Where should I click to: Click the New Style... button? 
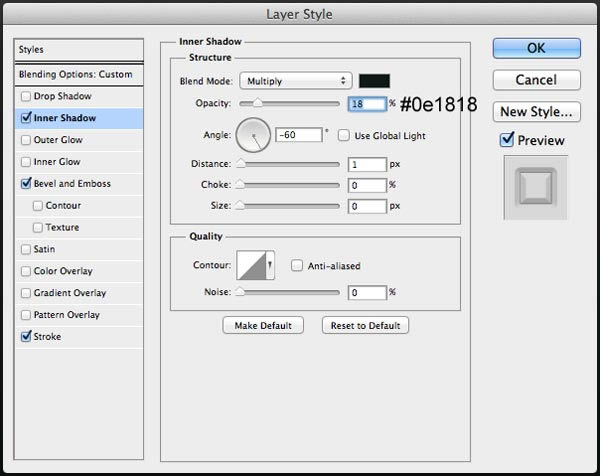(x=536, y=112)
